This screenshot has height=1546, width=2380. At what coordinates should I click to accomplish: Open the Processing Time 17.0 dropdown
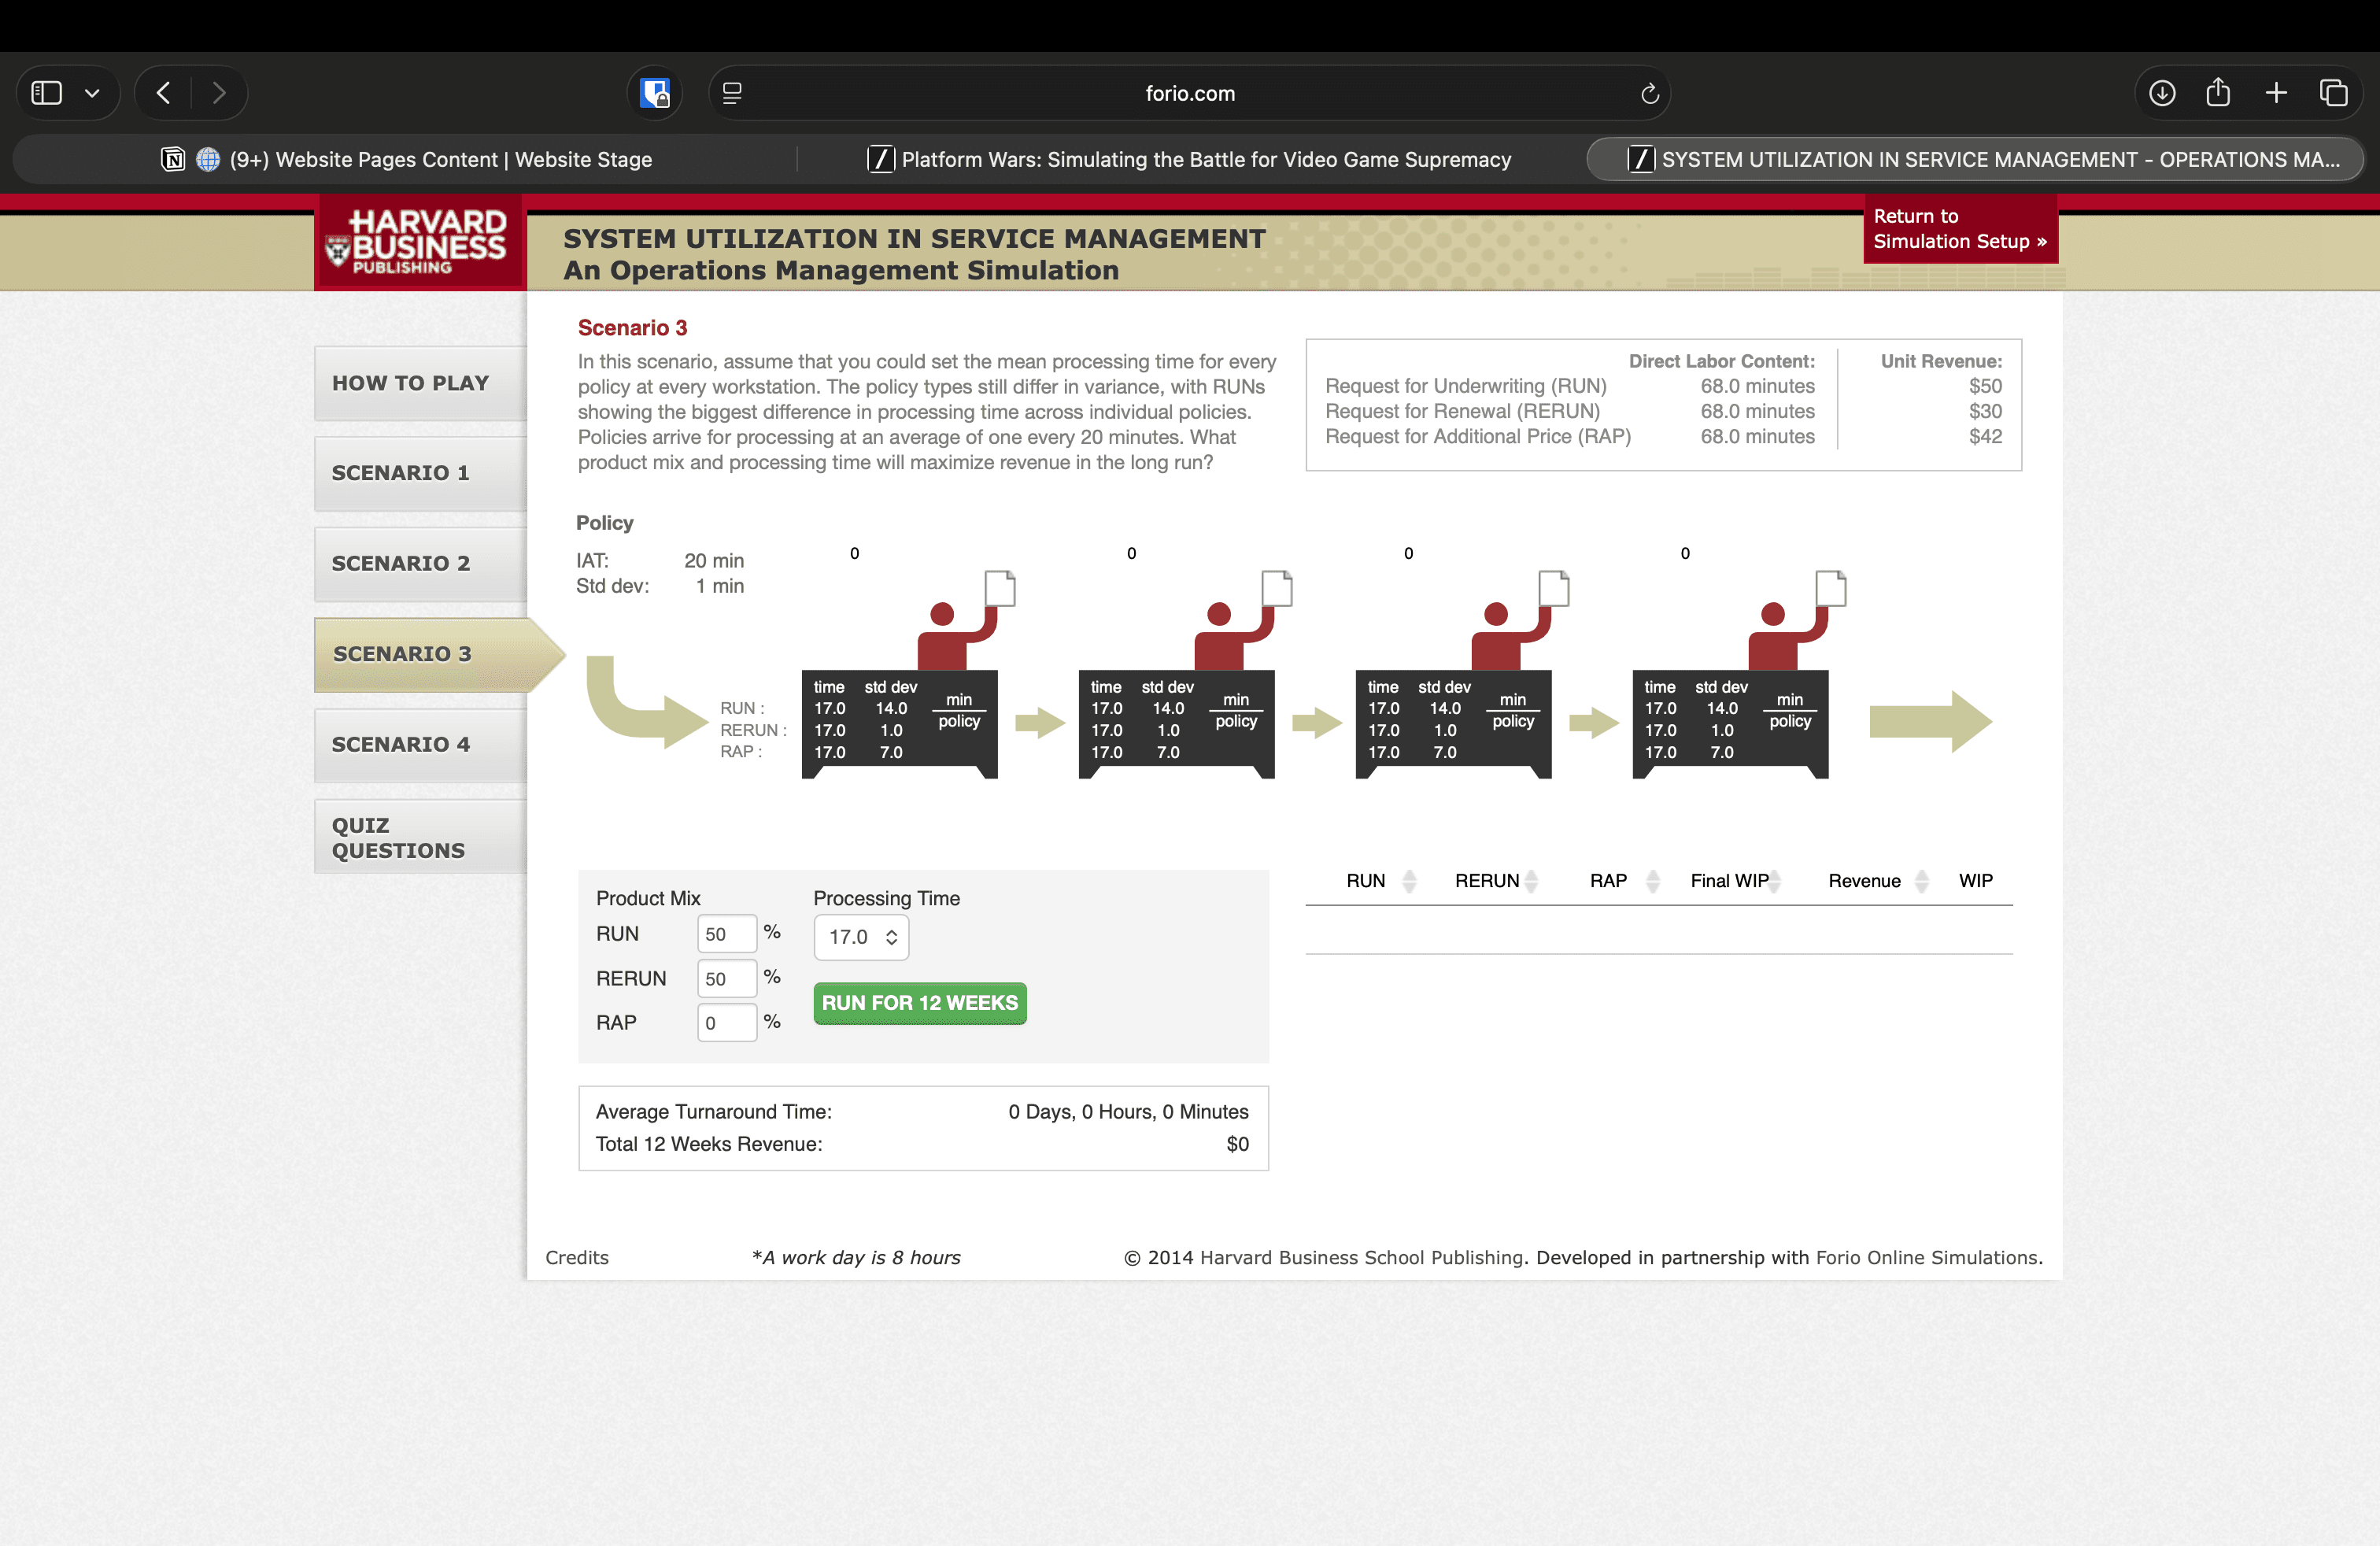(x=861, y=937)
